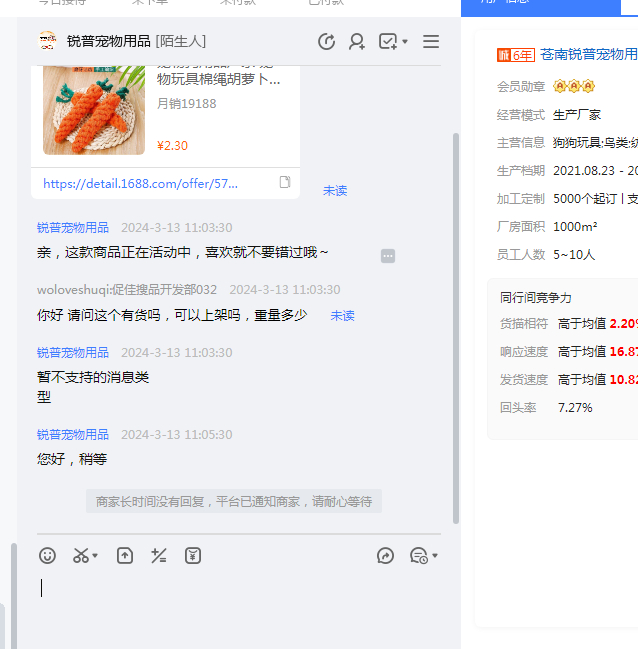Click the chat history refresh icon
638x649 pixels.
pos(326,41)
